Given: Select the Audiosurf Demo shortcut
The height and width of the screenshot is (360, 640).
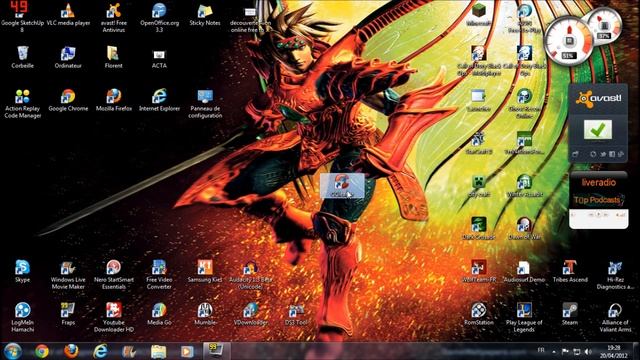Looking at the screenshot, I should (524, 271).
